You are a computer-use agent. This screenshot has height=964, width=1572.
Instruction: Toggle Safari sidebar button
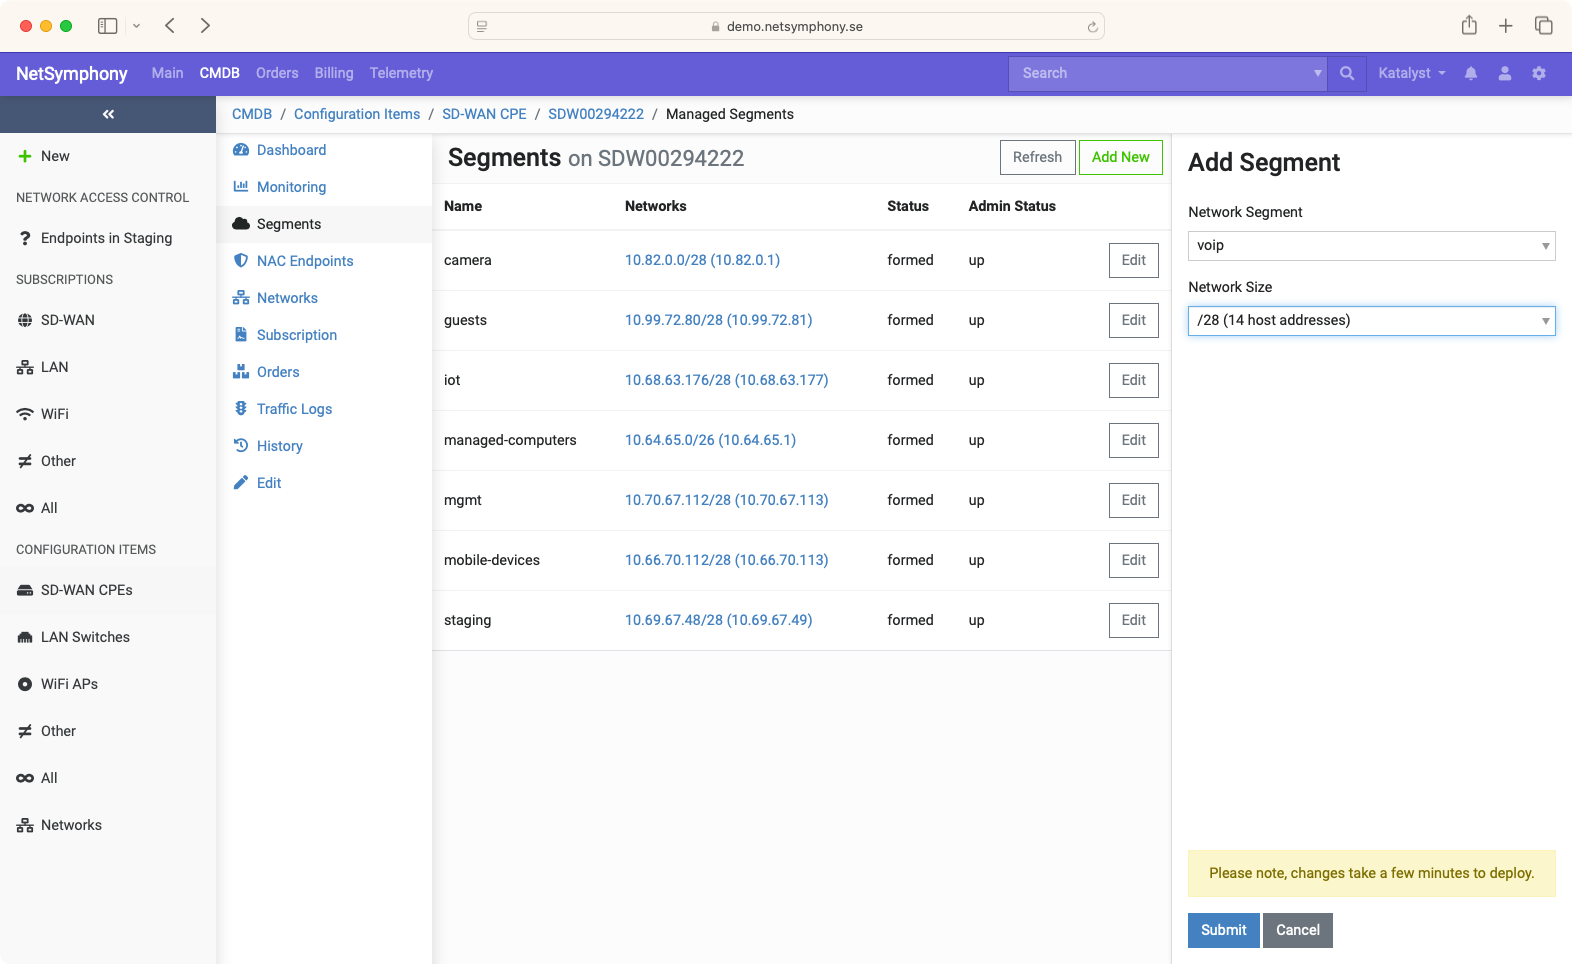[x=108, y=26]
